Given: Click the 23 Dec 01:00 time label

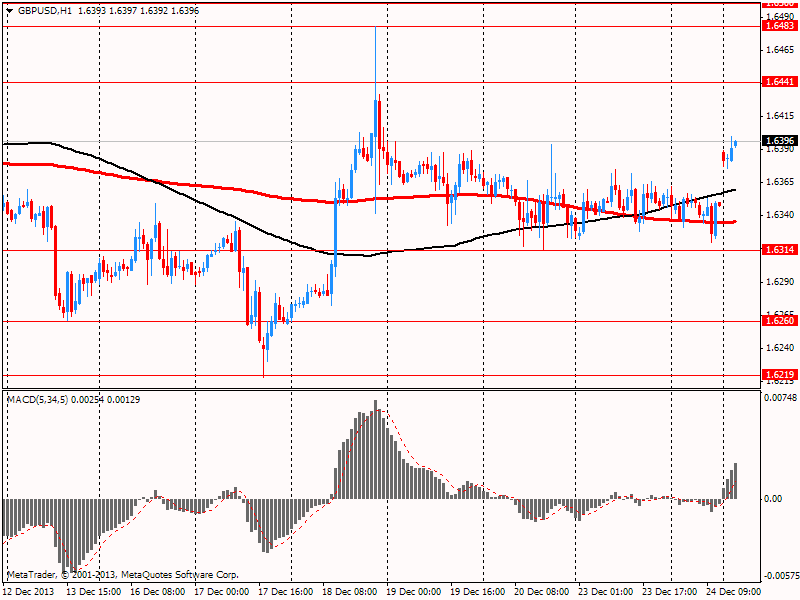Looking at the screenshot, I should point(606,591).
